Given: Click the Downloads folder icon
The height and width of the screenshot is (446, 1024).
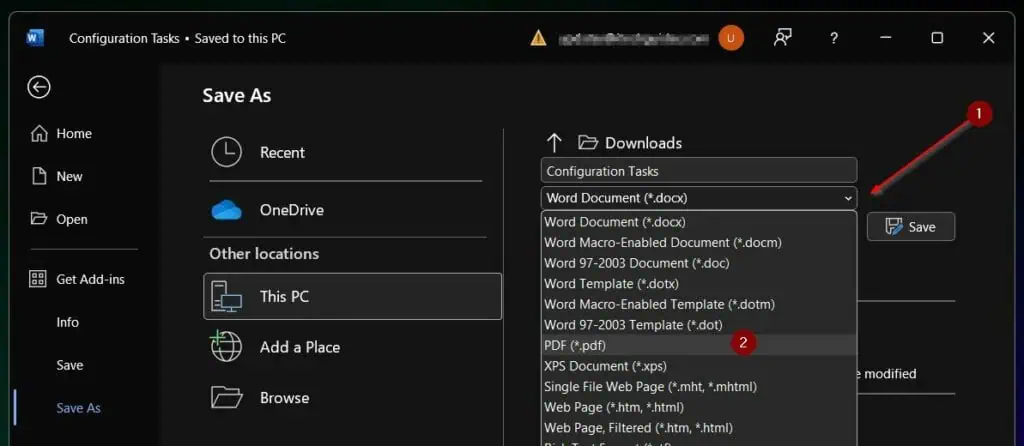Looking at the screenshot, I should point(588,142).
